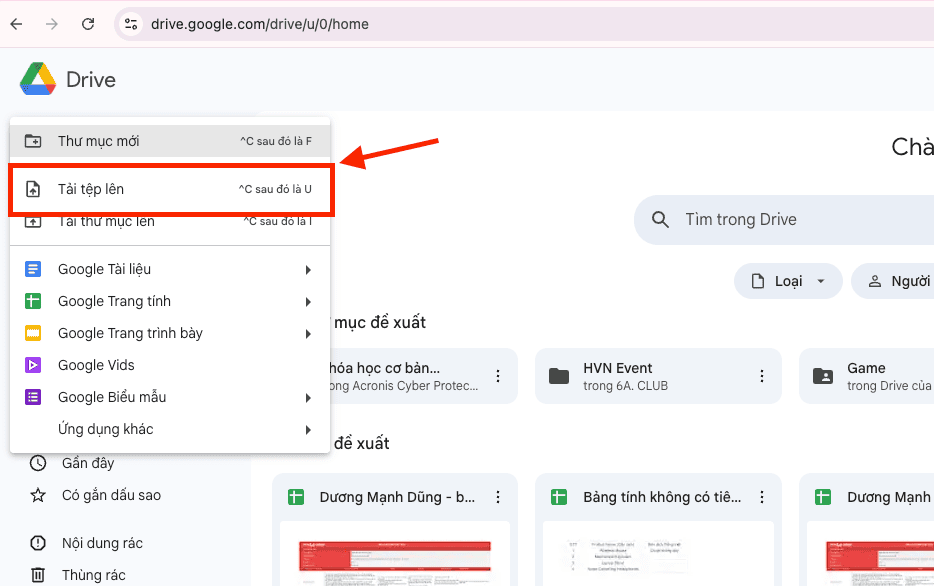Click the purple Google Forms icon

(33, 397)
